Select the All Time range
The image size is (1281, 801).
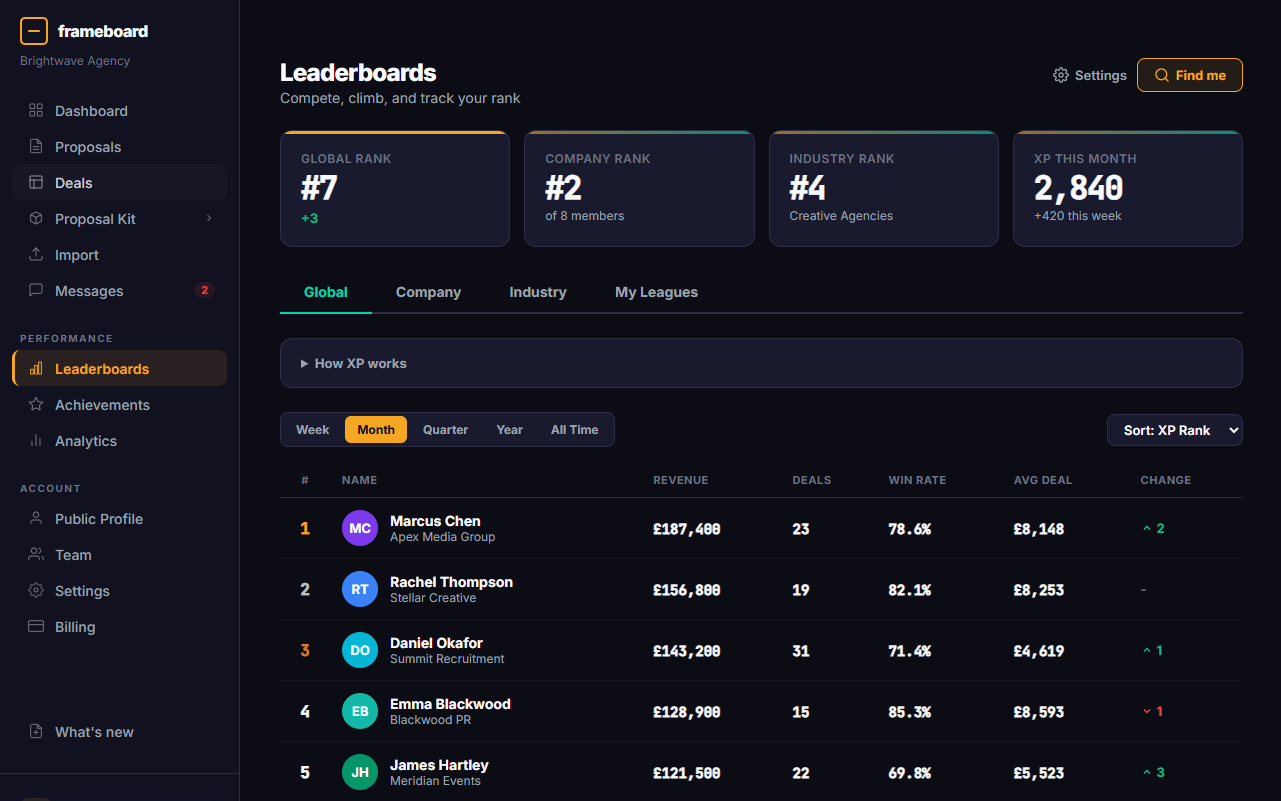(575, 430)
